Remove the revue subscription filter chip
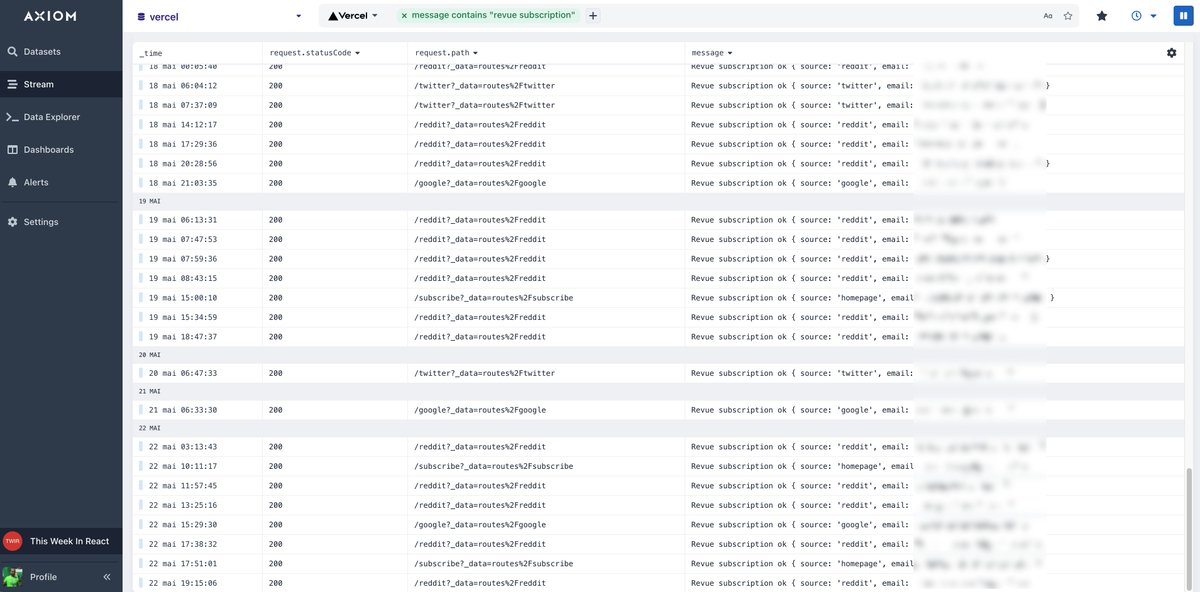The width and height of the screenshot is (1200, 592). [404, 16]
